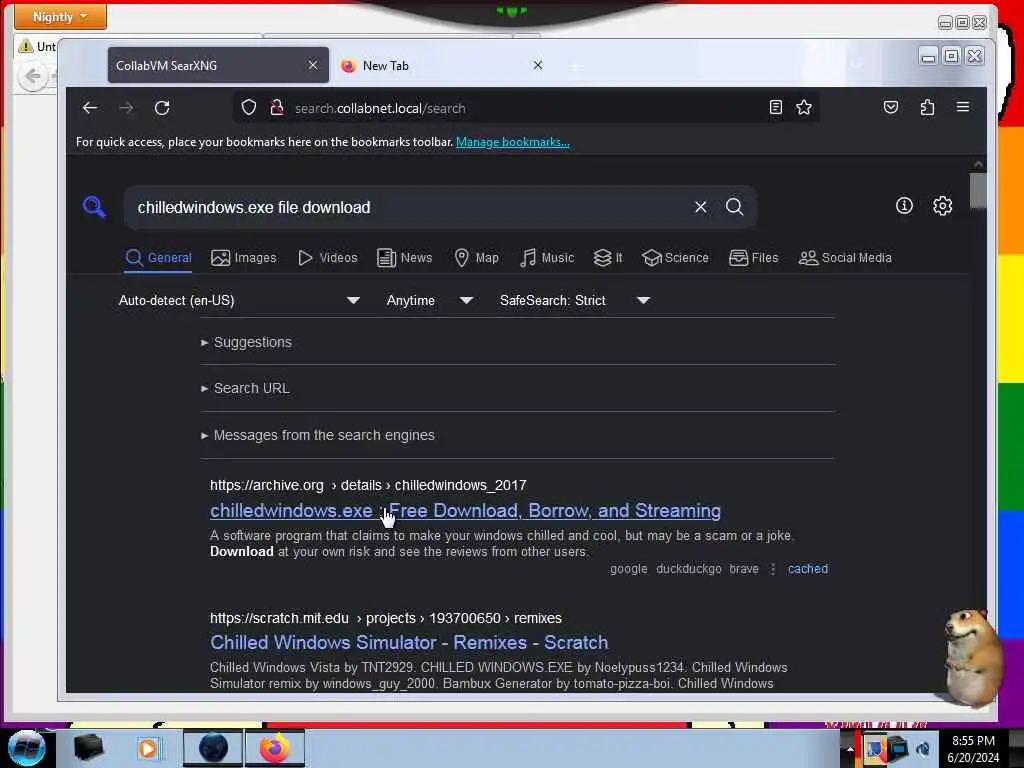Viewport: 1024px width, 768px height.
Task: Click the dark globe browser taskbar icon
Action: [x=213, y=748]
